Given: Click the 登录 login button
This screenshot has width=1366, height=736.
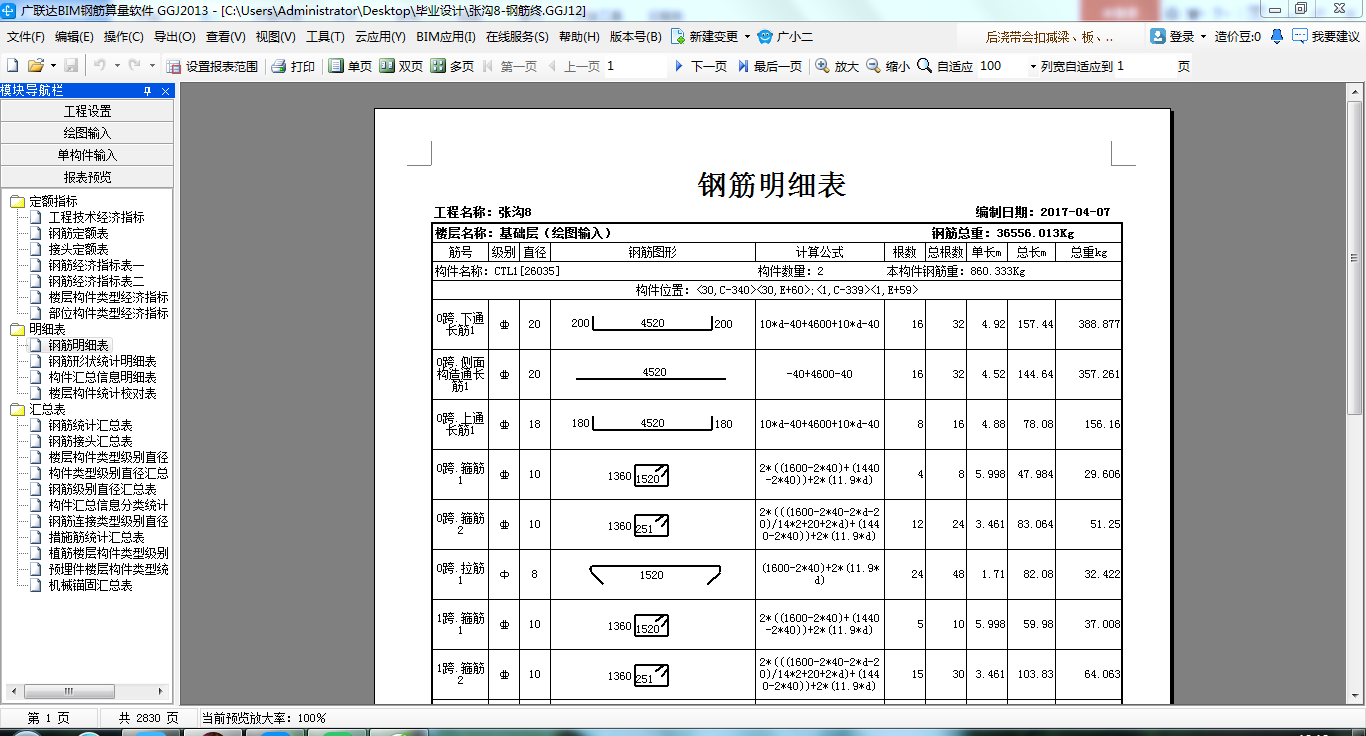Looking at the screenshot, I should coord(1172,37).
